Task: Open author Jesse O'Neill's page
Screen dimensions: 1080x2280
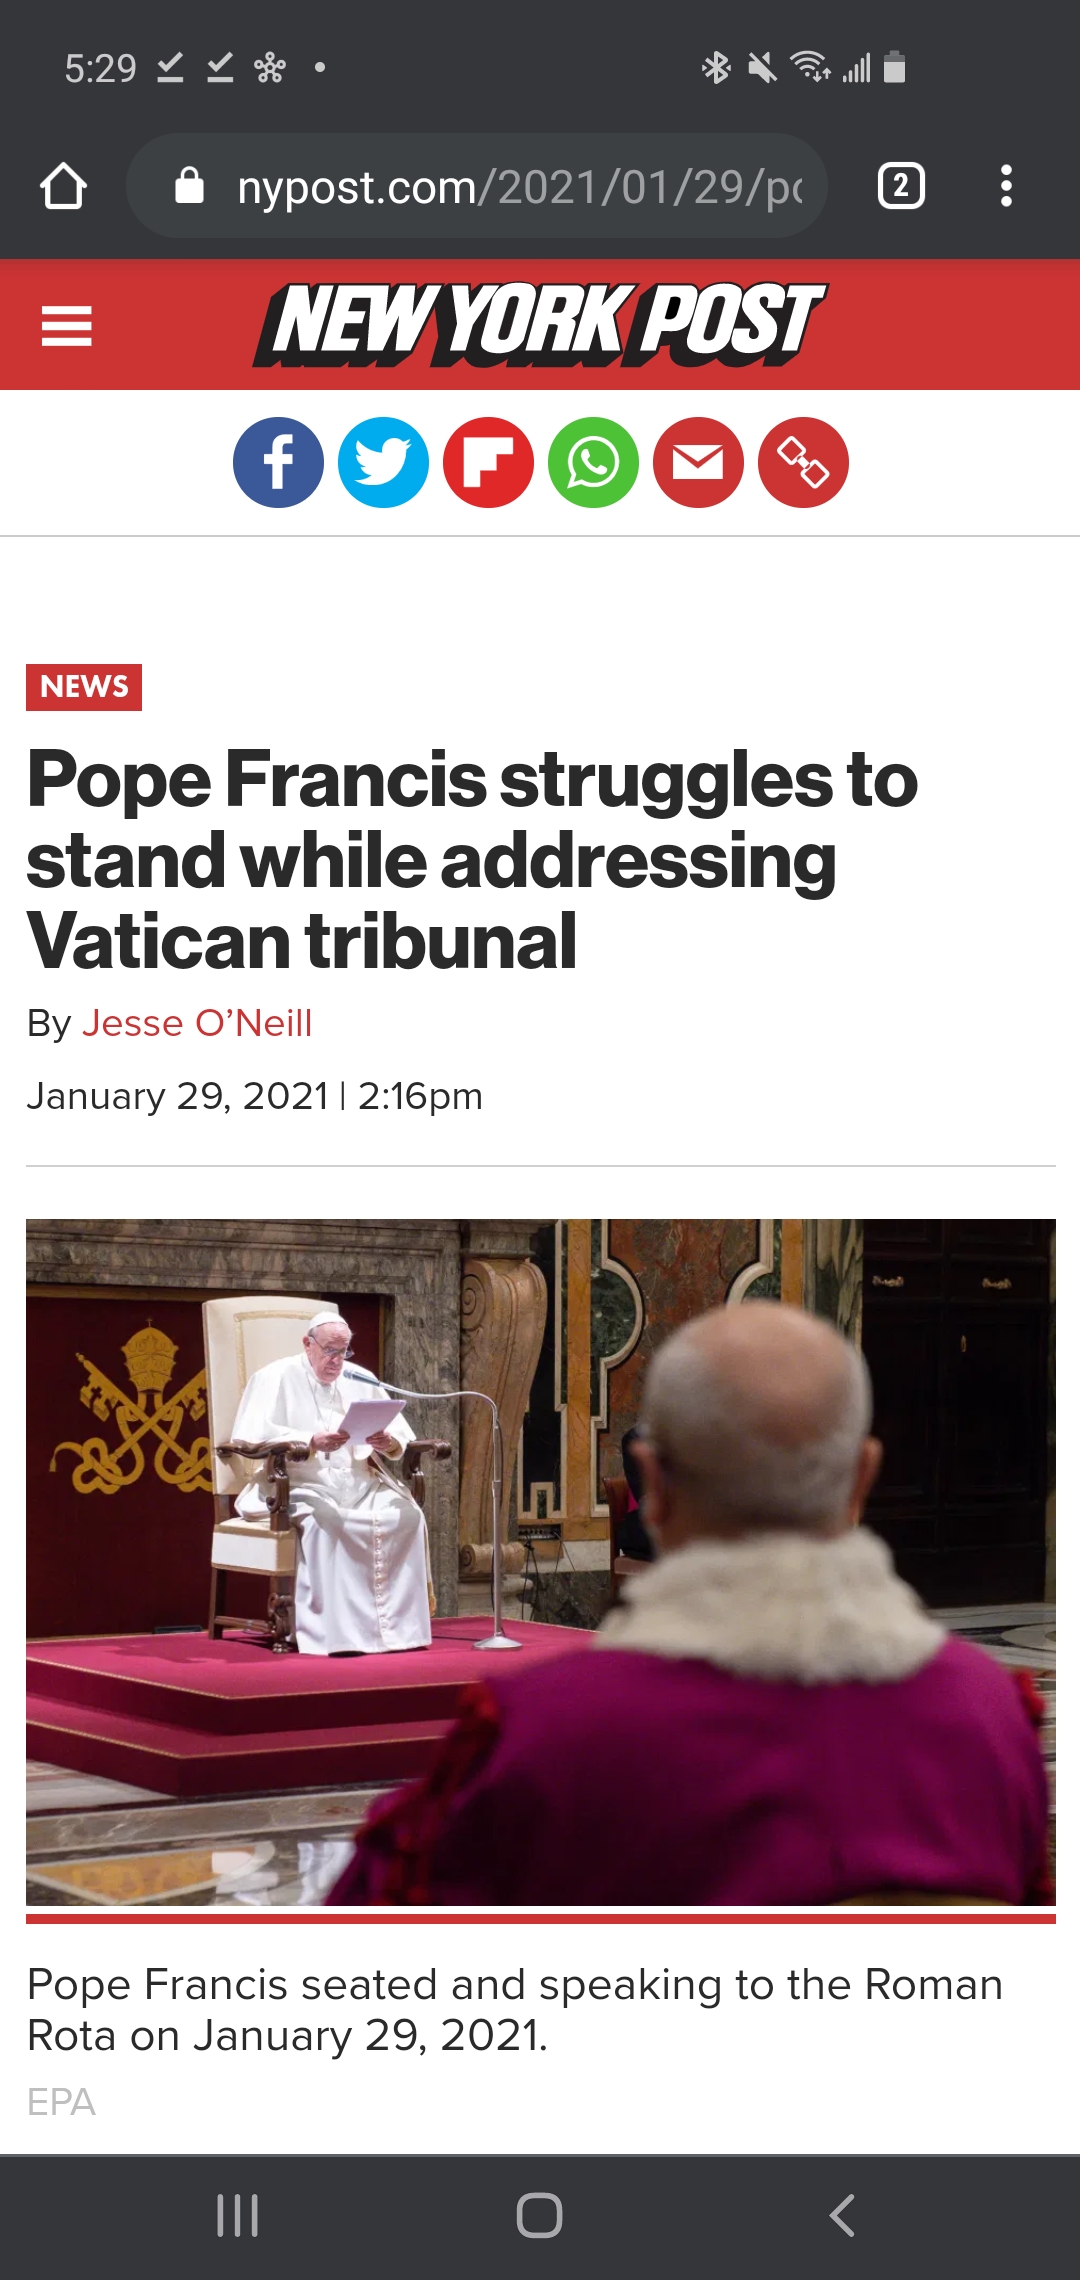Action: [197, 1023]
